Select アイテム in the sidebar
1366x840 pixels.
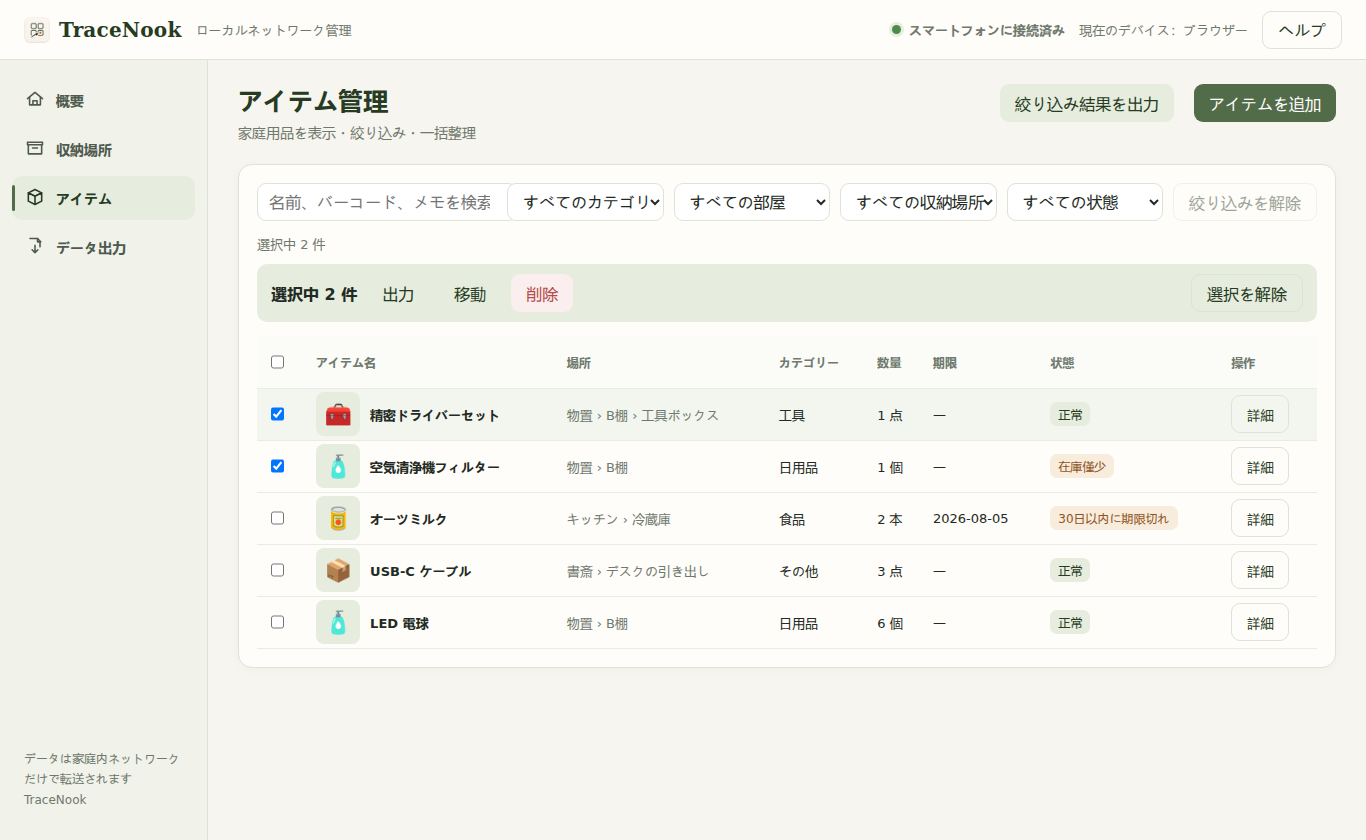(103, 198)
